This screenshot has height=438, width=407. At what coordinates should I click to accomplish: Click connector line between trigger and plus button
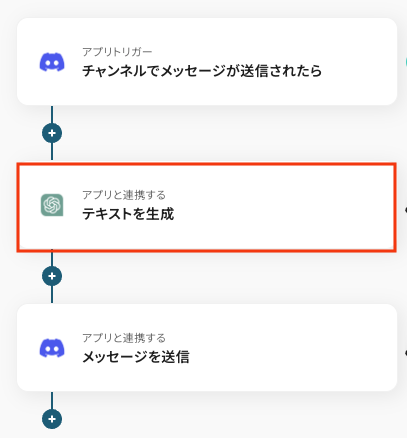52,114
